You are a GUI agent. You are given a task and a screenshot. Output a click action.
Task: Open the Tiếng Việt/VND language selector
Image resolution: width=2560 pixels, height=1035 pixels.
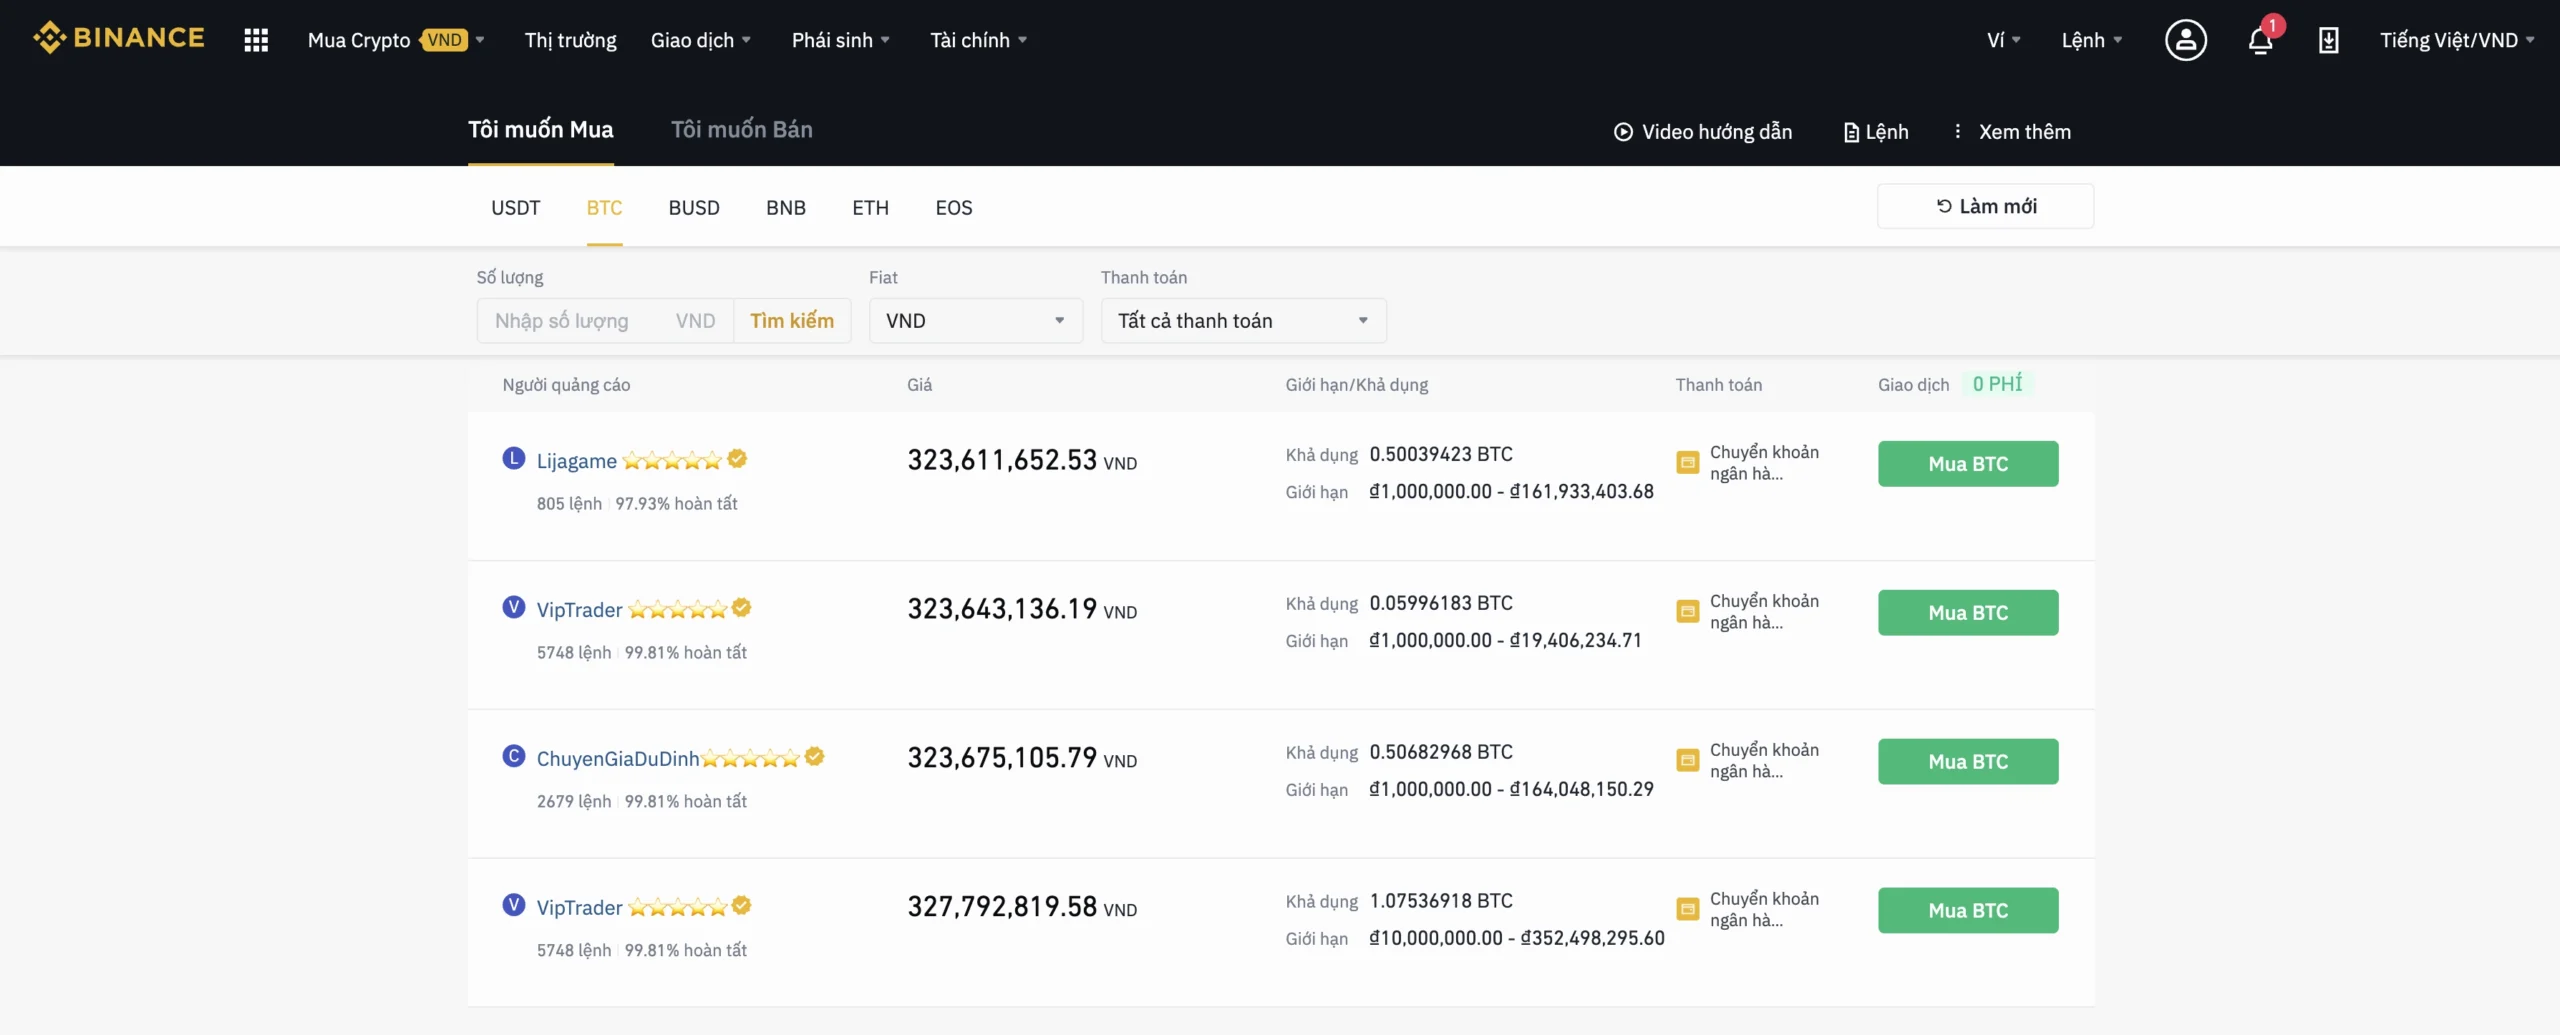[x=2457, y=40]
